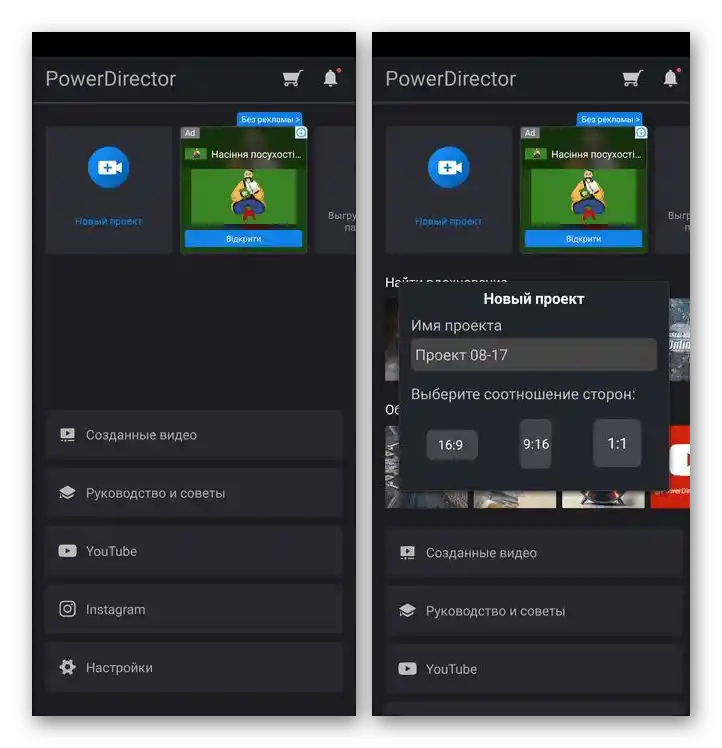Click ad title 'Насіння посухості' in left screen
The image size is (722, 748).
point(256,155)
